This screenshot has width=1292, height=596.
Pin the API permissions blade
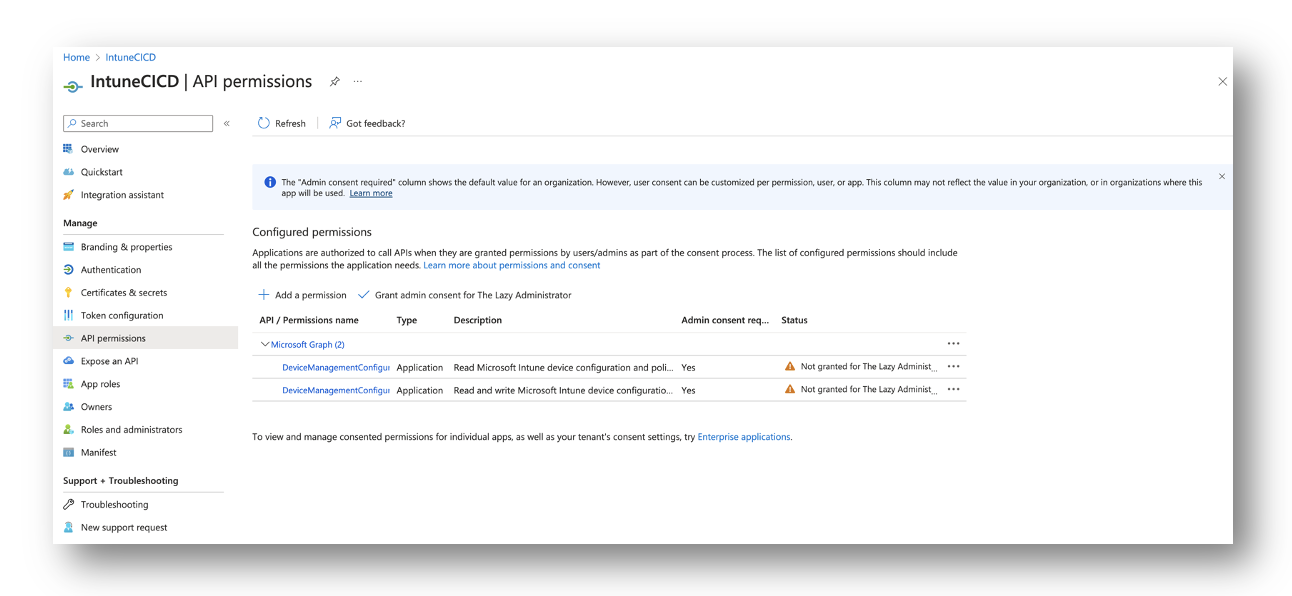(335, 82)
